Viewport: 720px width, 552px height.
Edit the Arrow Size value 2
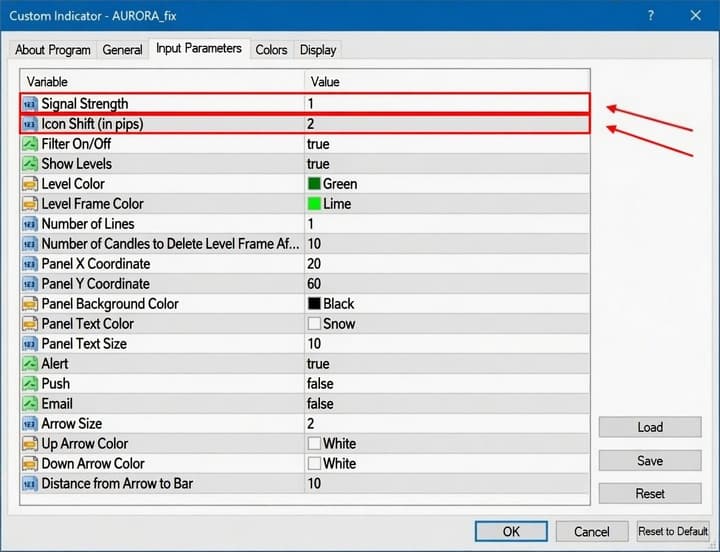[447, 423]
